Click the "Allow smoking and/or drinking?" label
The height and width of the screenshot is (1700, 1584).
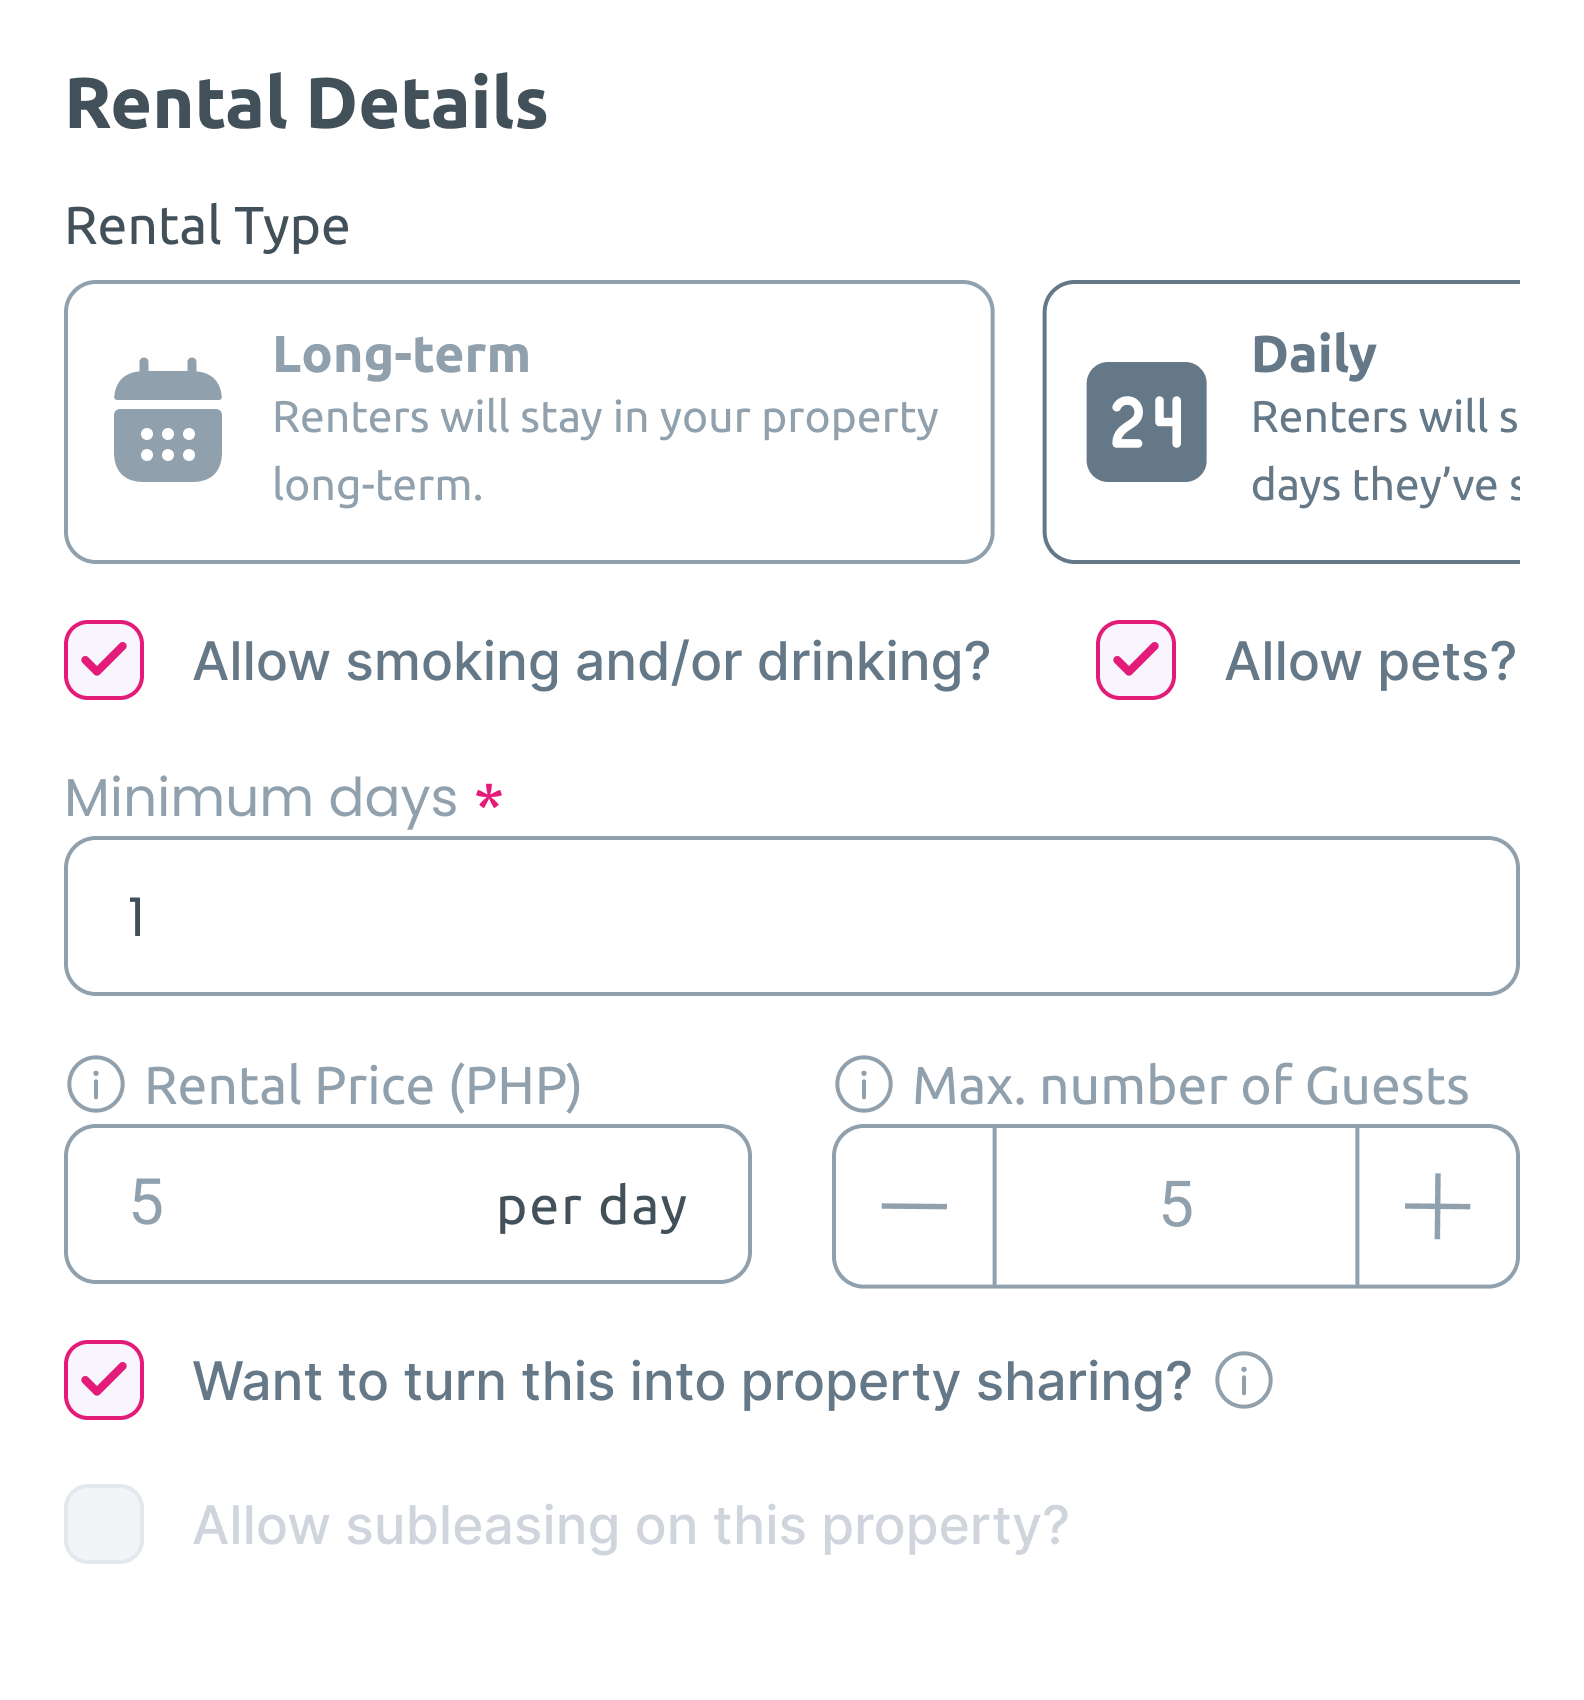[591, 662]
